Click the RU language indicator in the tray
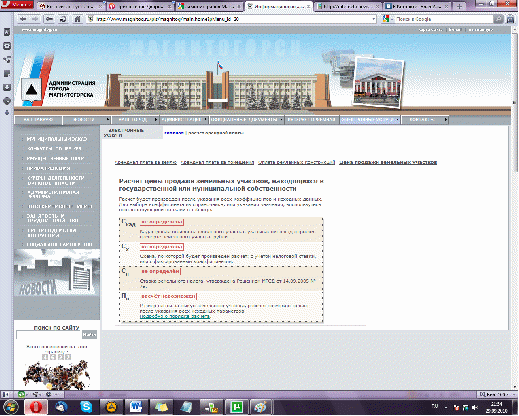 435,406
